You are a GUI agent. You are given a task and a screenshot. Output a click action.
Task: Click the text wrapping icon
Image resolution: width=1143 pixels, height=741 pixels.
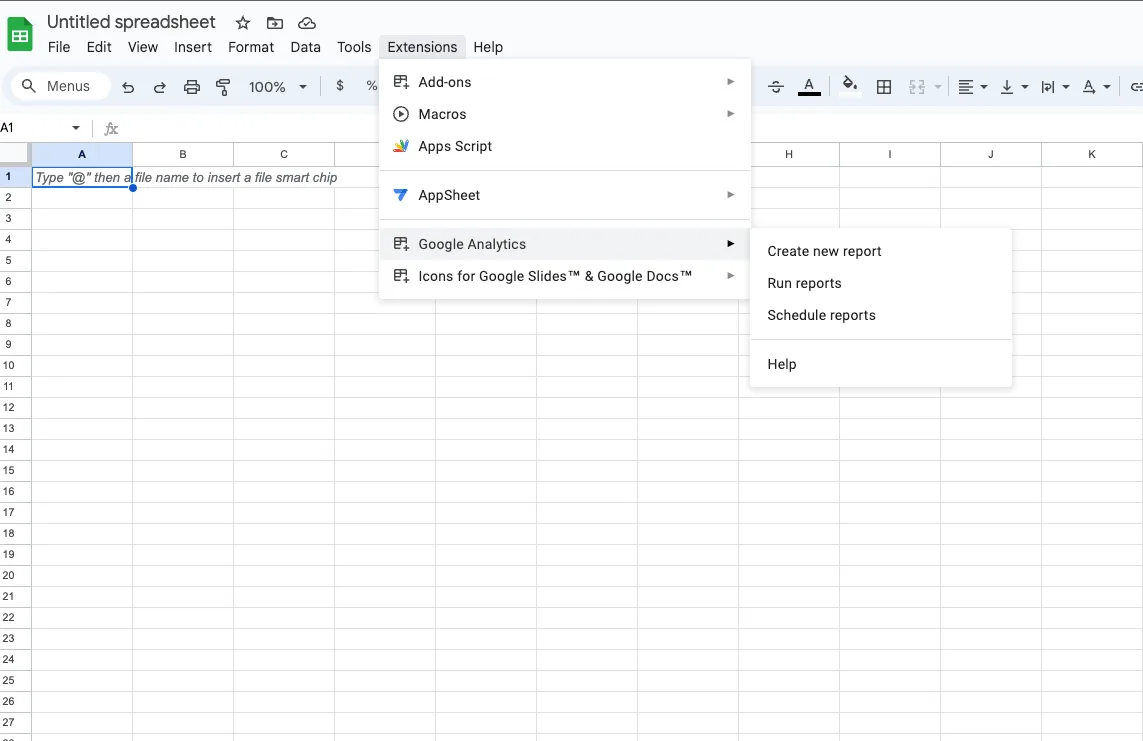[1048, 87]
